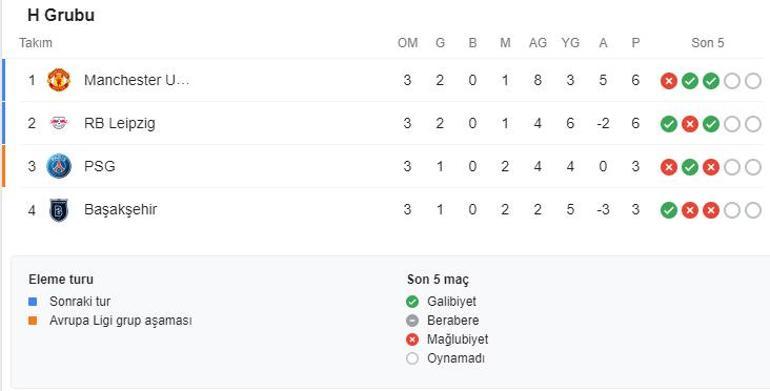Click the orange Avrupa Ligi color square
770x391 pixels.
pyautogui.click(x=33, y=321)
